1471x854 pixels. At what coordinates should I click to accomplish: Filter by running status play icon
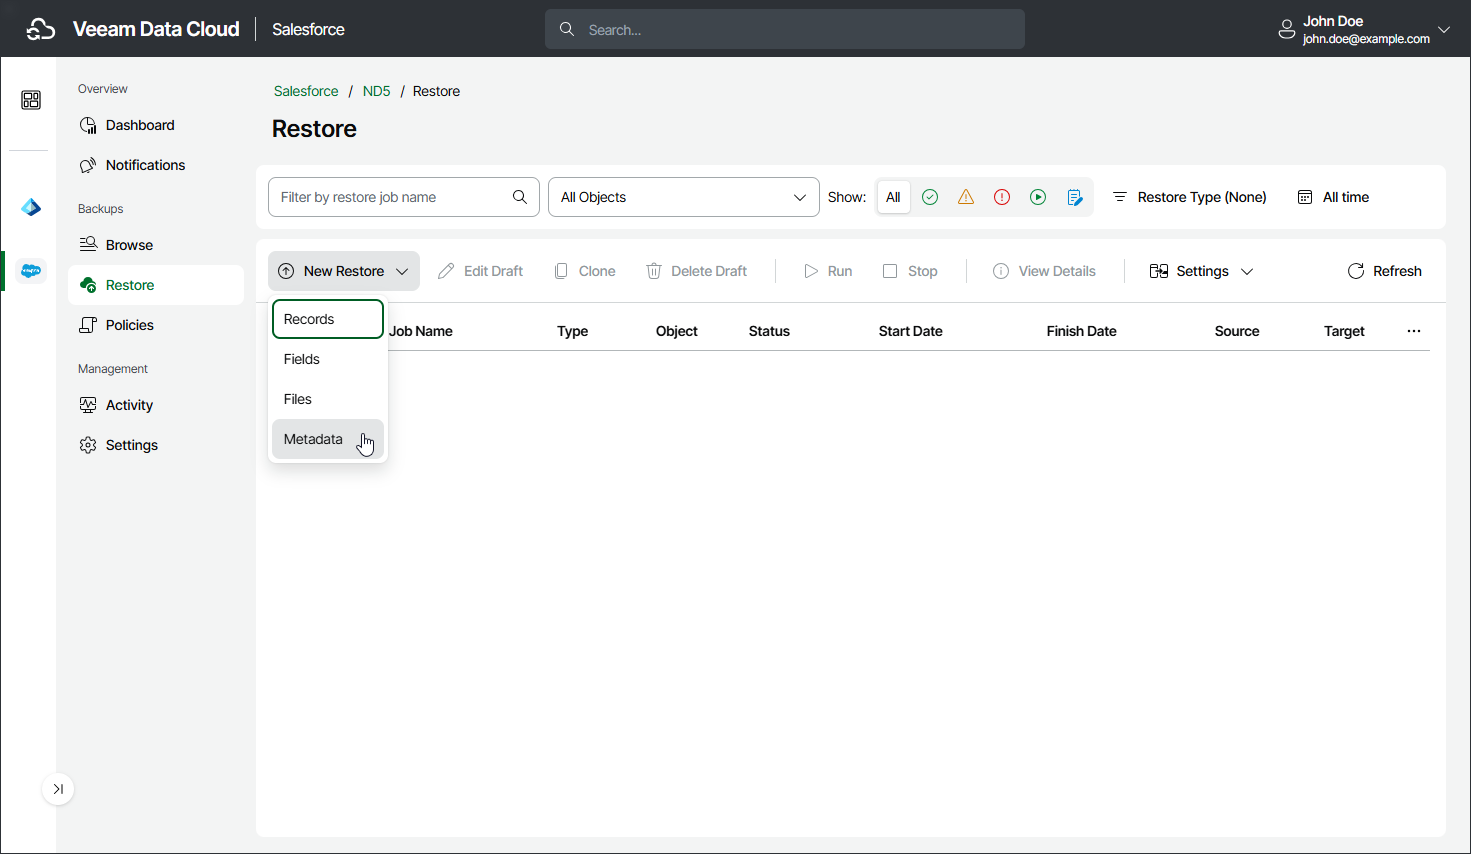coord(1038,197)
